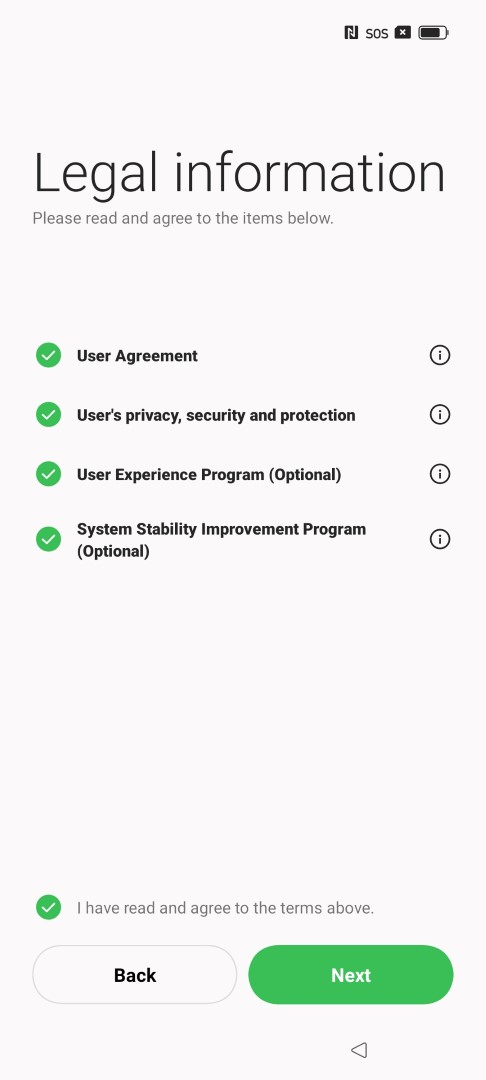
Task: Untick the read and agree checkbox
Action: click(x=48, y=908)
